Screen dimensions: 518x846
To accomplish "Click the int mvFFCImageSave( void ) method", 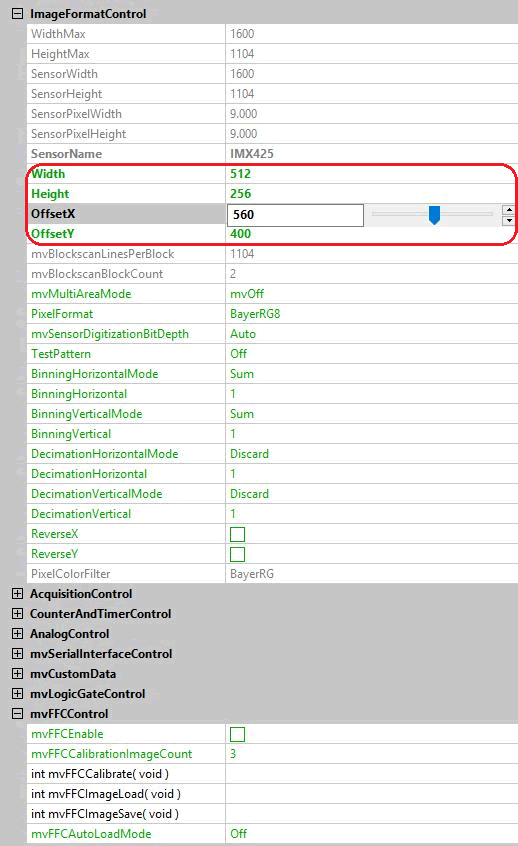I will (x=105, y=814).
